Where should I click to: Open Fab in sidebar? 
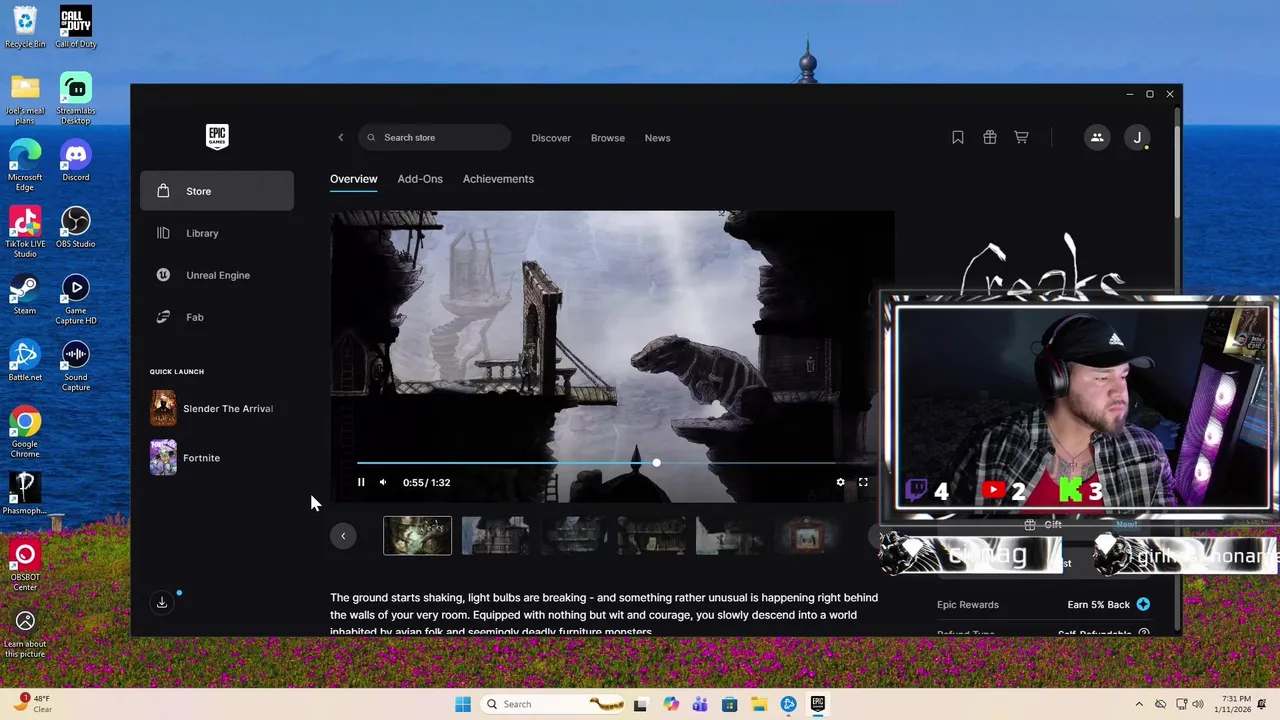point(217,317)
